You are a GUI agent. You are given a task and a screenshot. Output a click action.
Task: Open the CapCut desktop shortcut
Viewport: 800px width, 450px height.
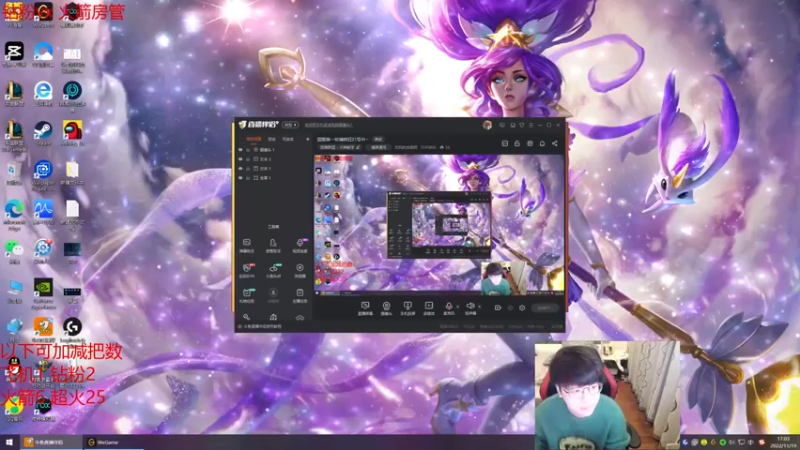pyautogui.click(x=14, y=54)
